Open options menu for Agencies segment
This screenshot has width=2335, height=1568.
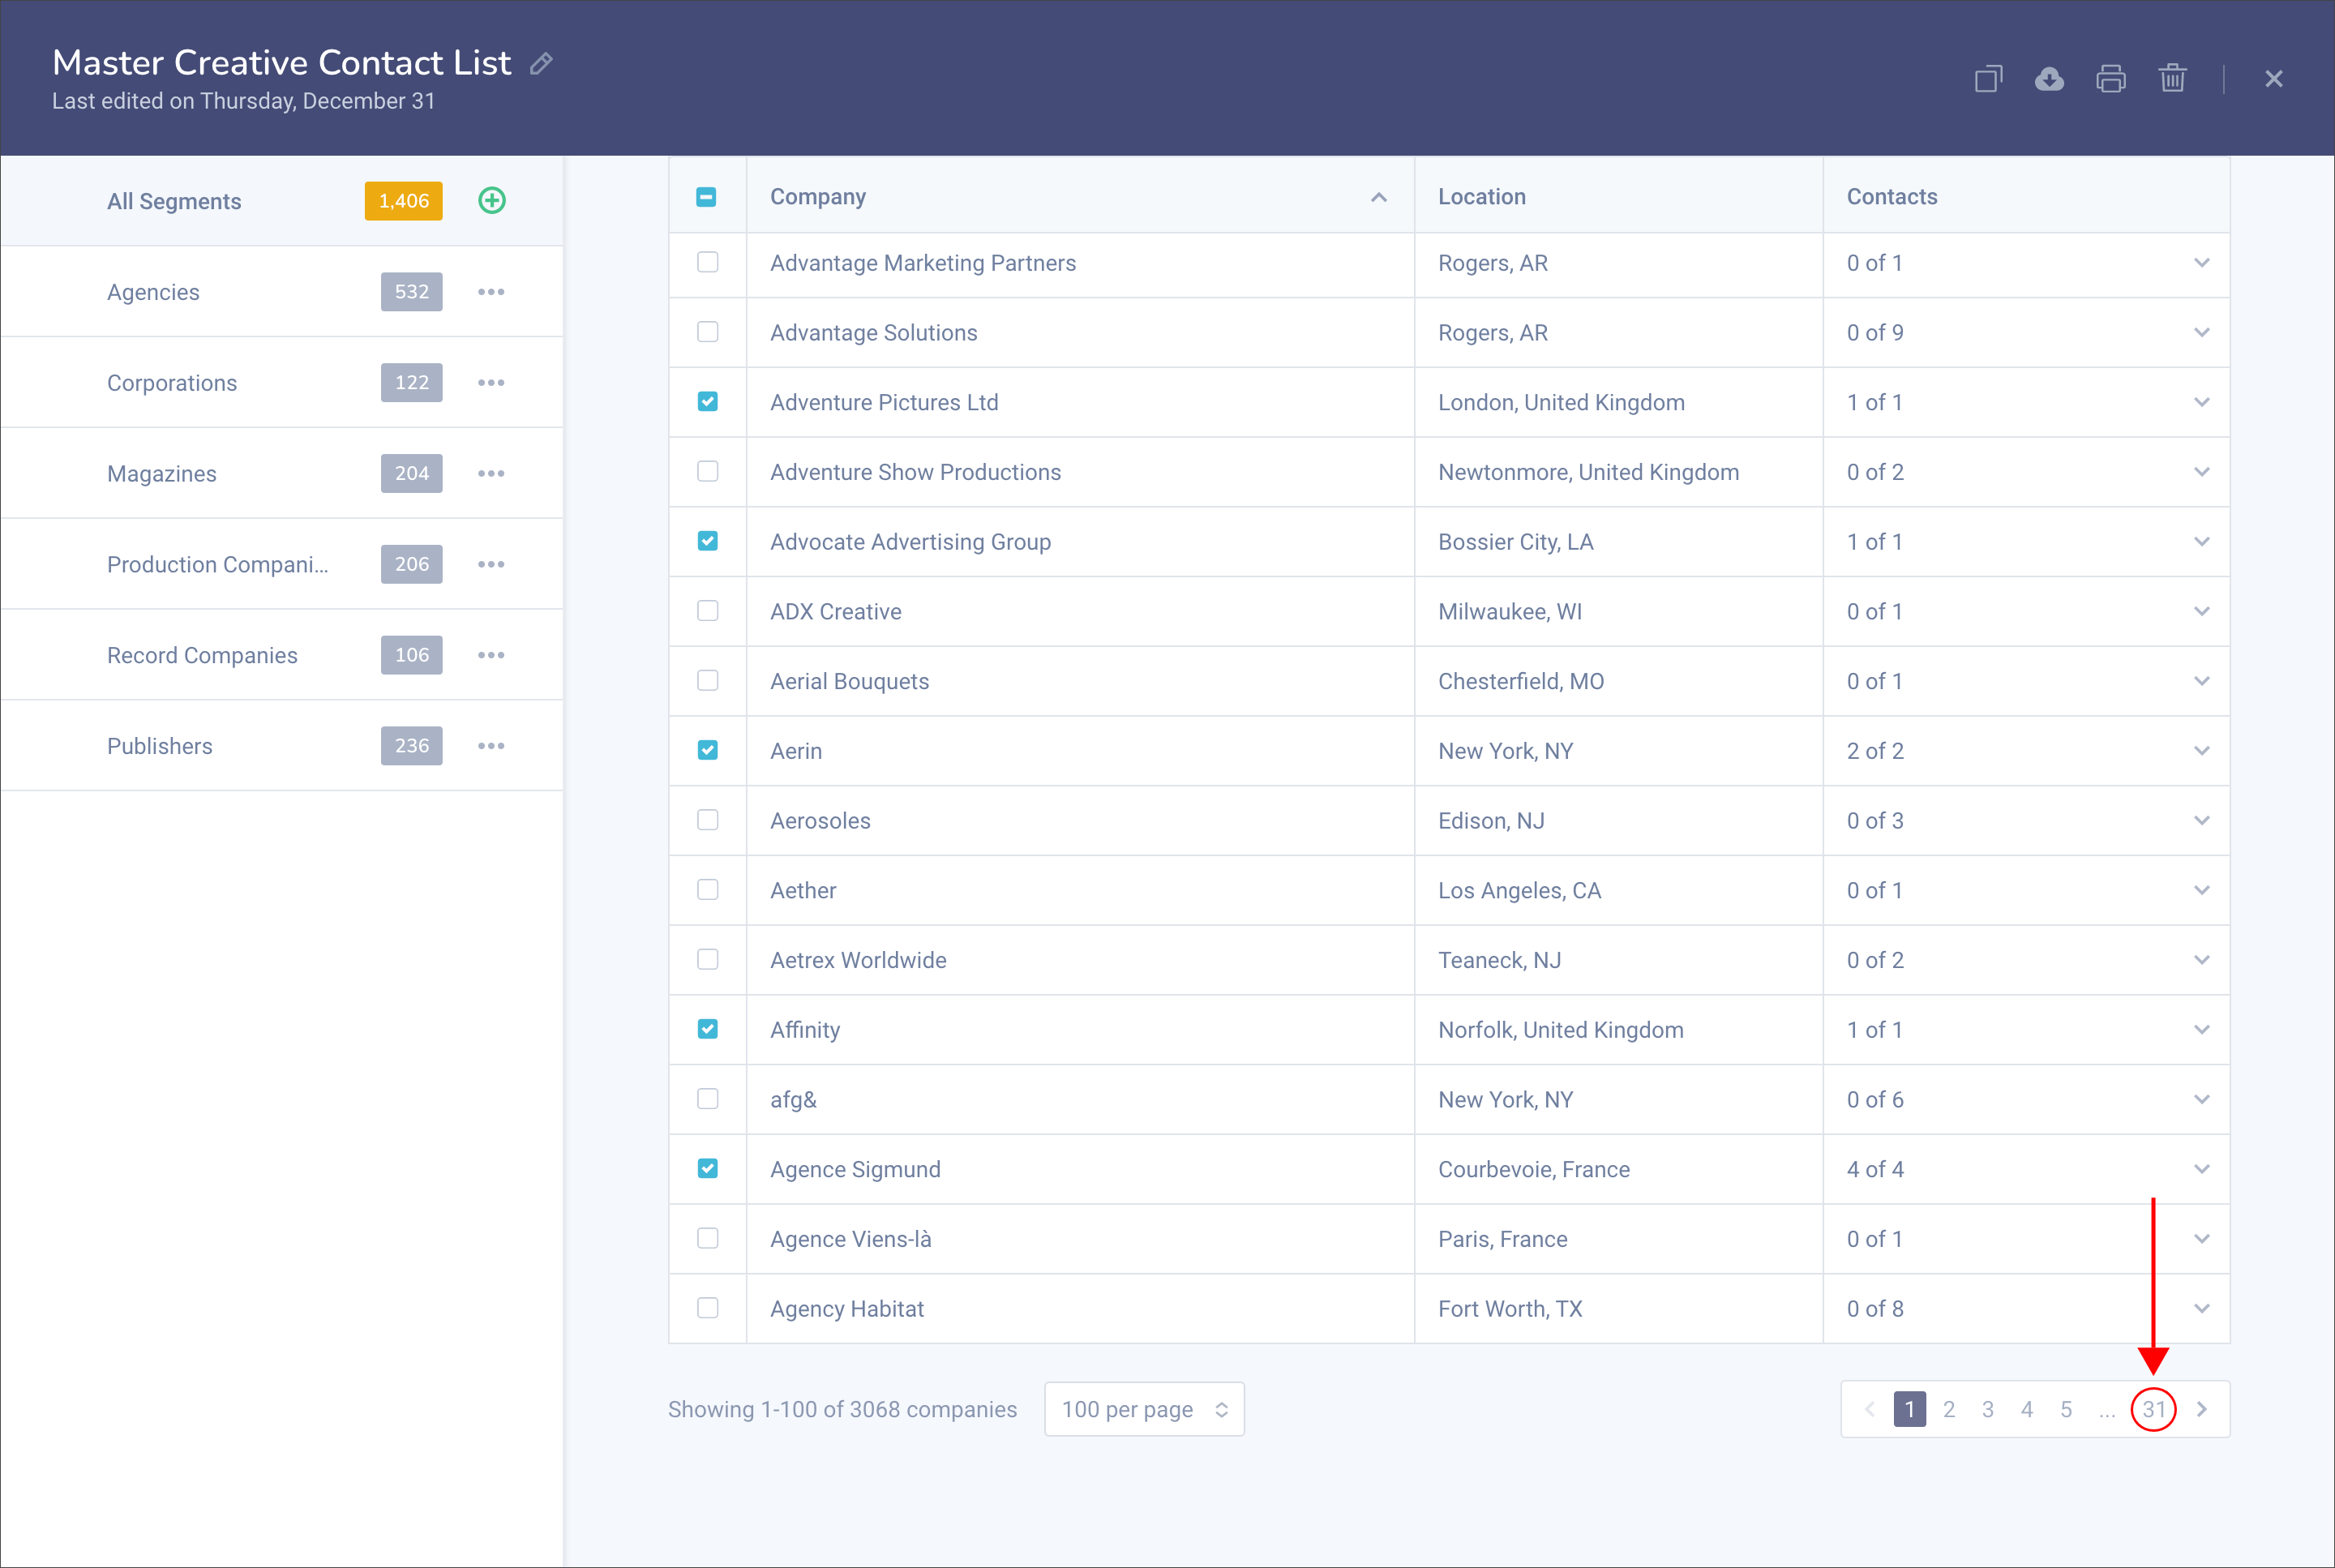[491, 292]
